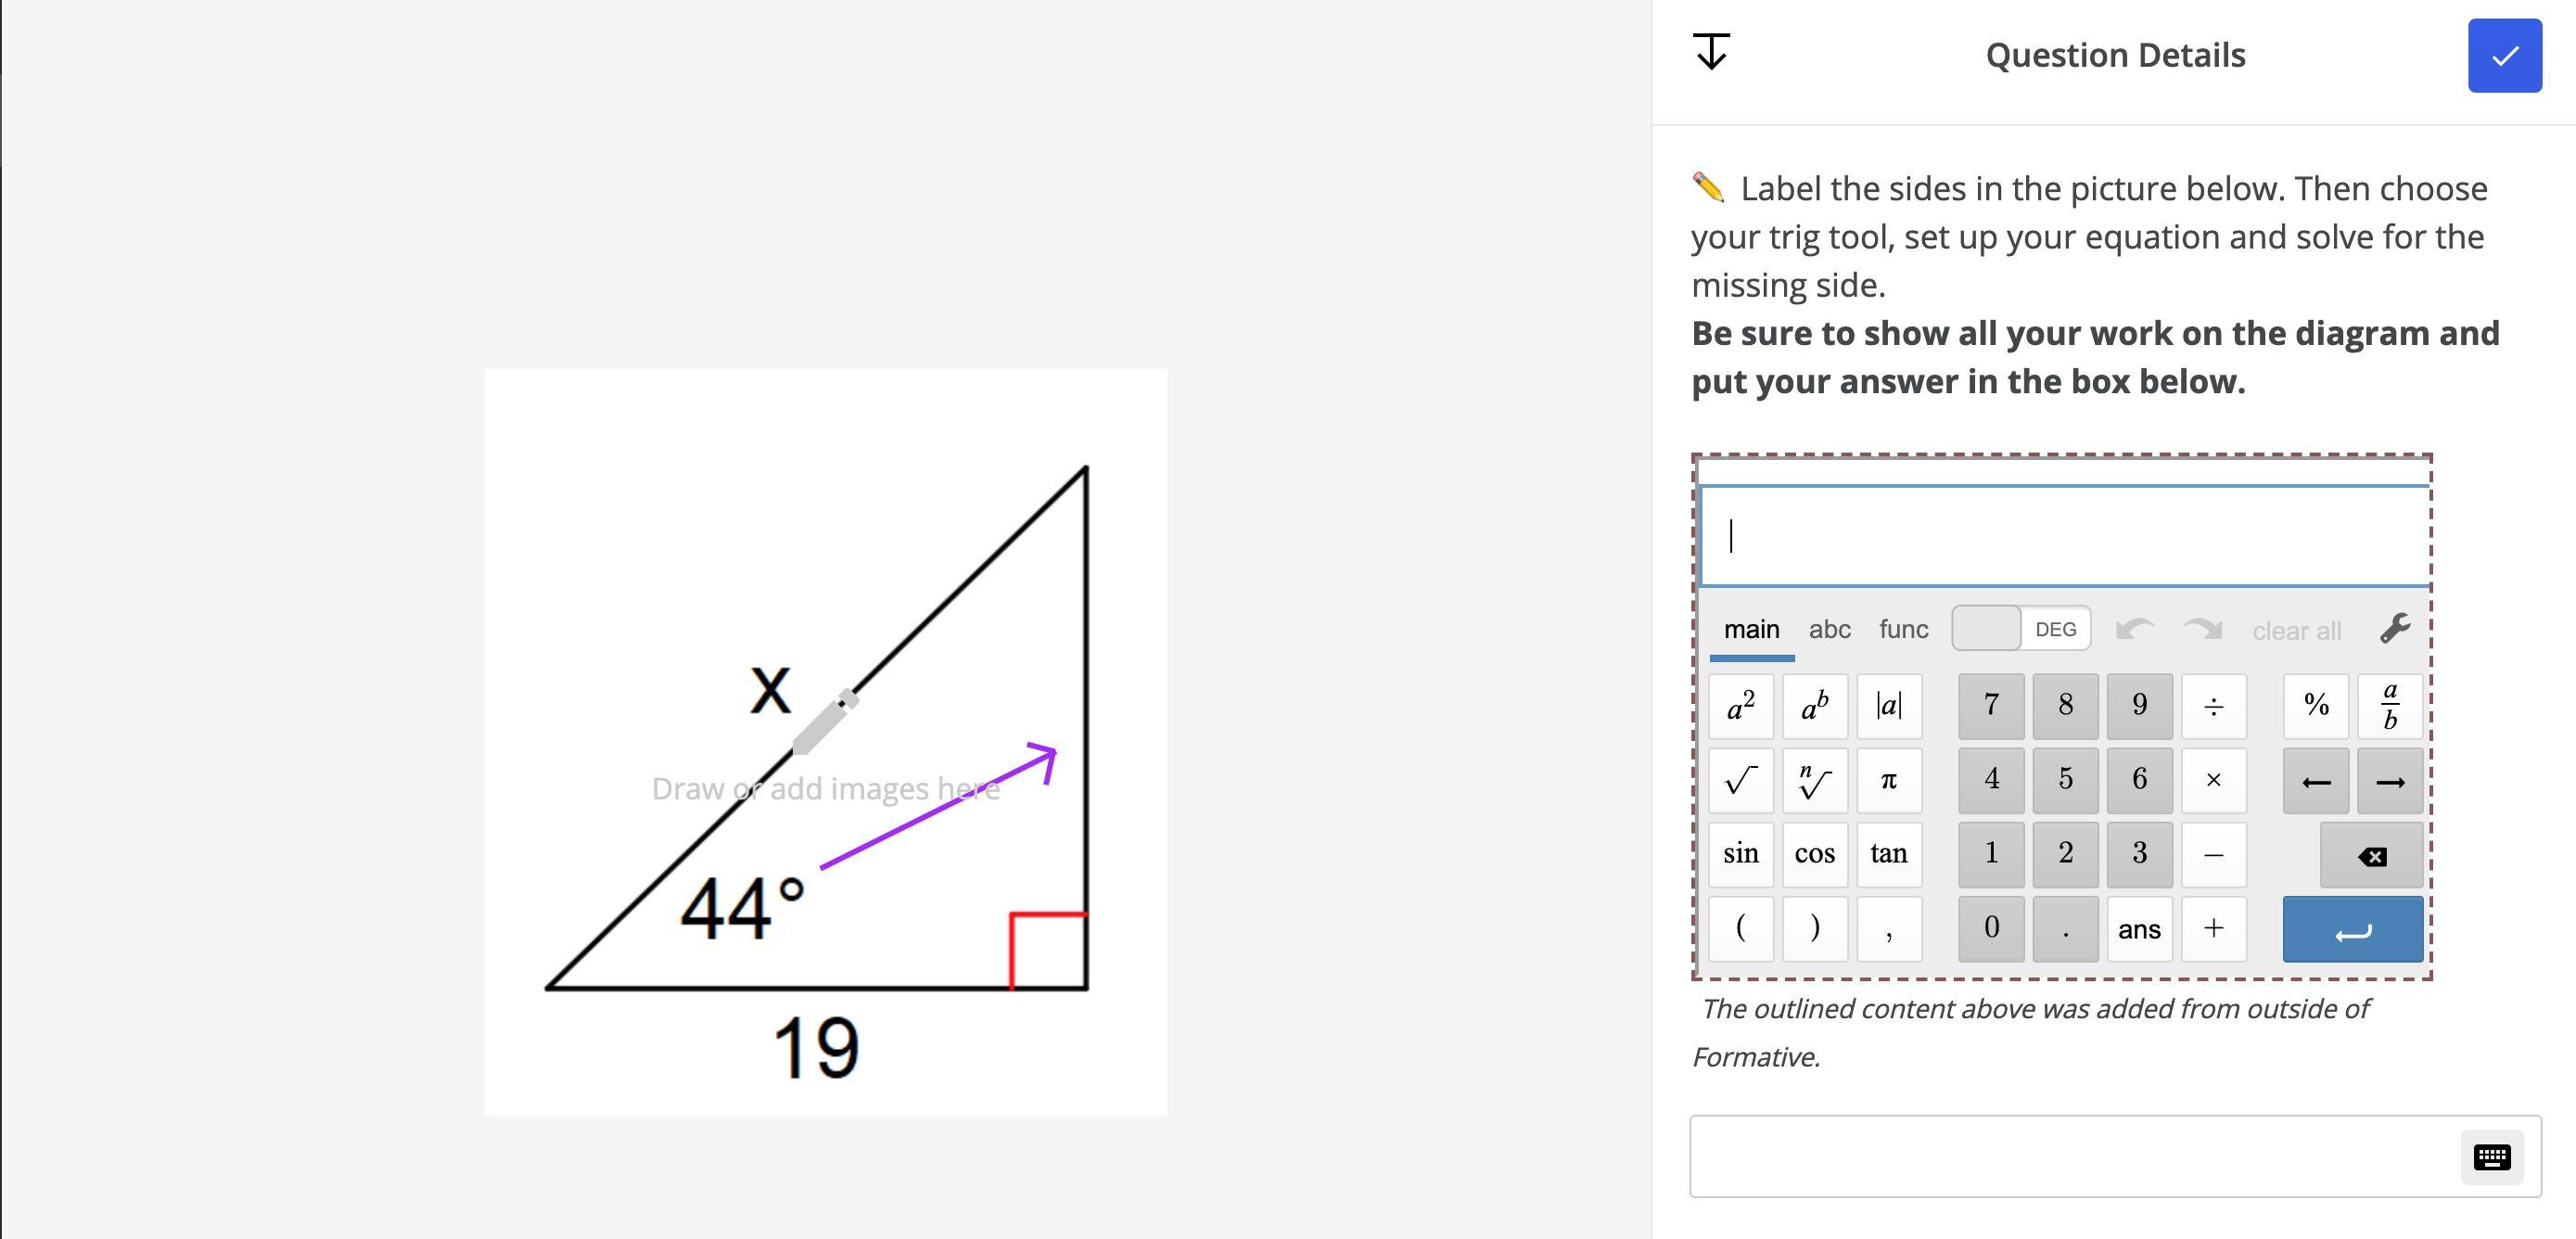Click the blue enter return key
Viewport: 2576px width, 1239px height.
point(2352,930)
